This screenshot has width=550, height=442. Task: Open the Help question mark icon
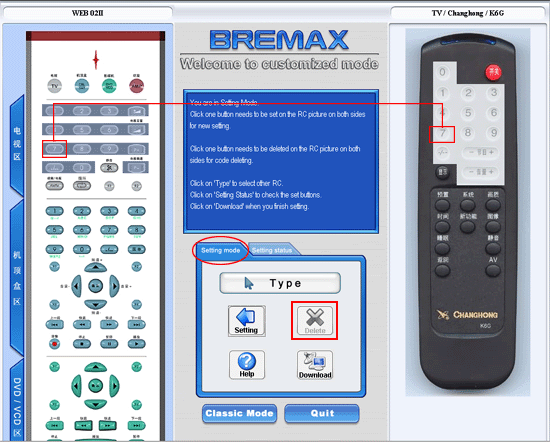click(x=247, y=365)
